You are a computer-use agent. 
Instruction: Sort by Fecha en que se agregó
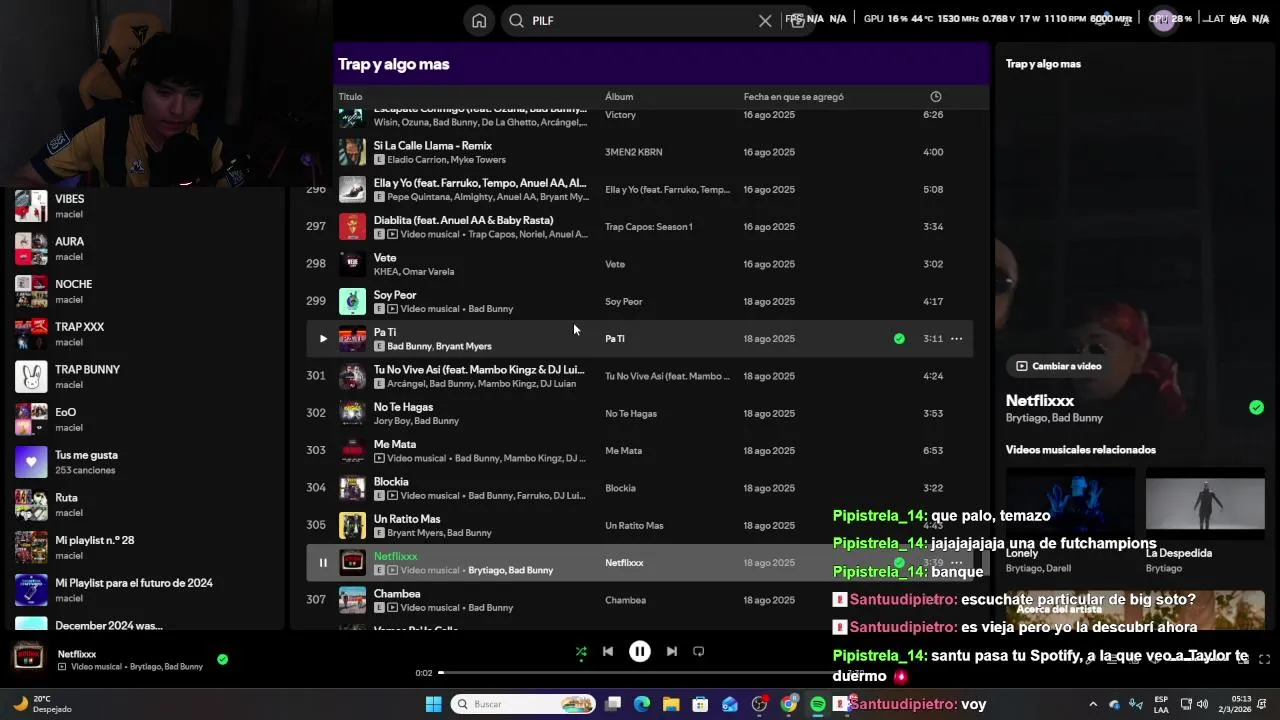coord(793,97)
